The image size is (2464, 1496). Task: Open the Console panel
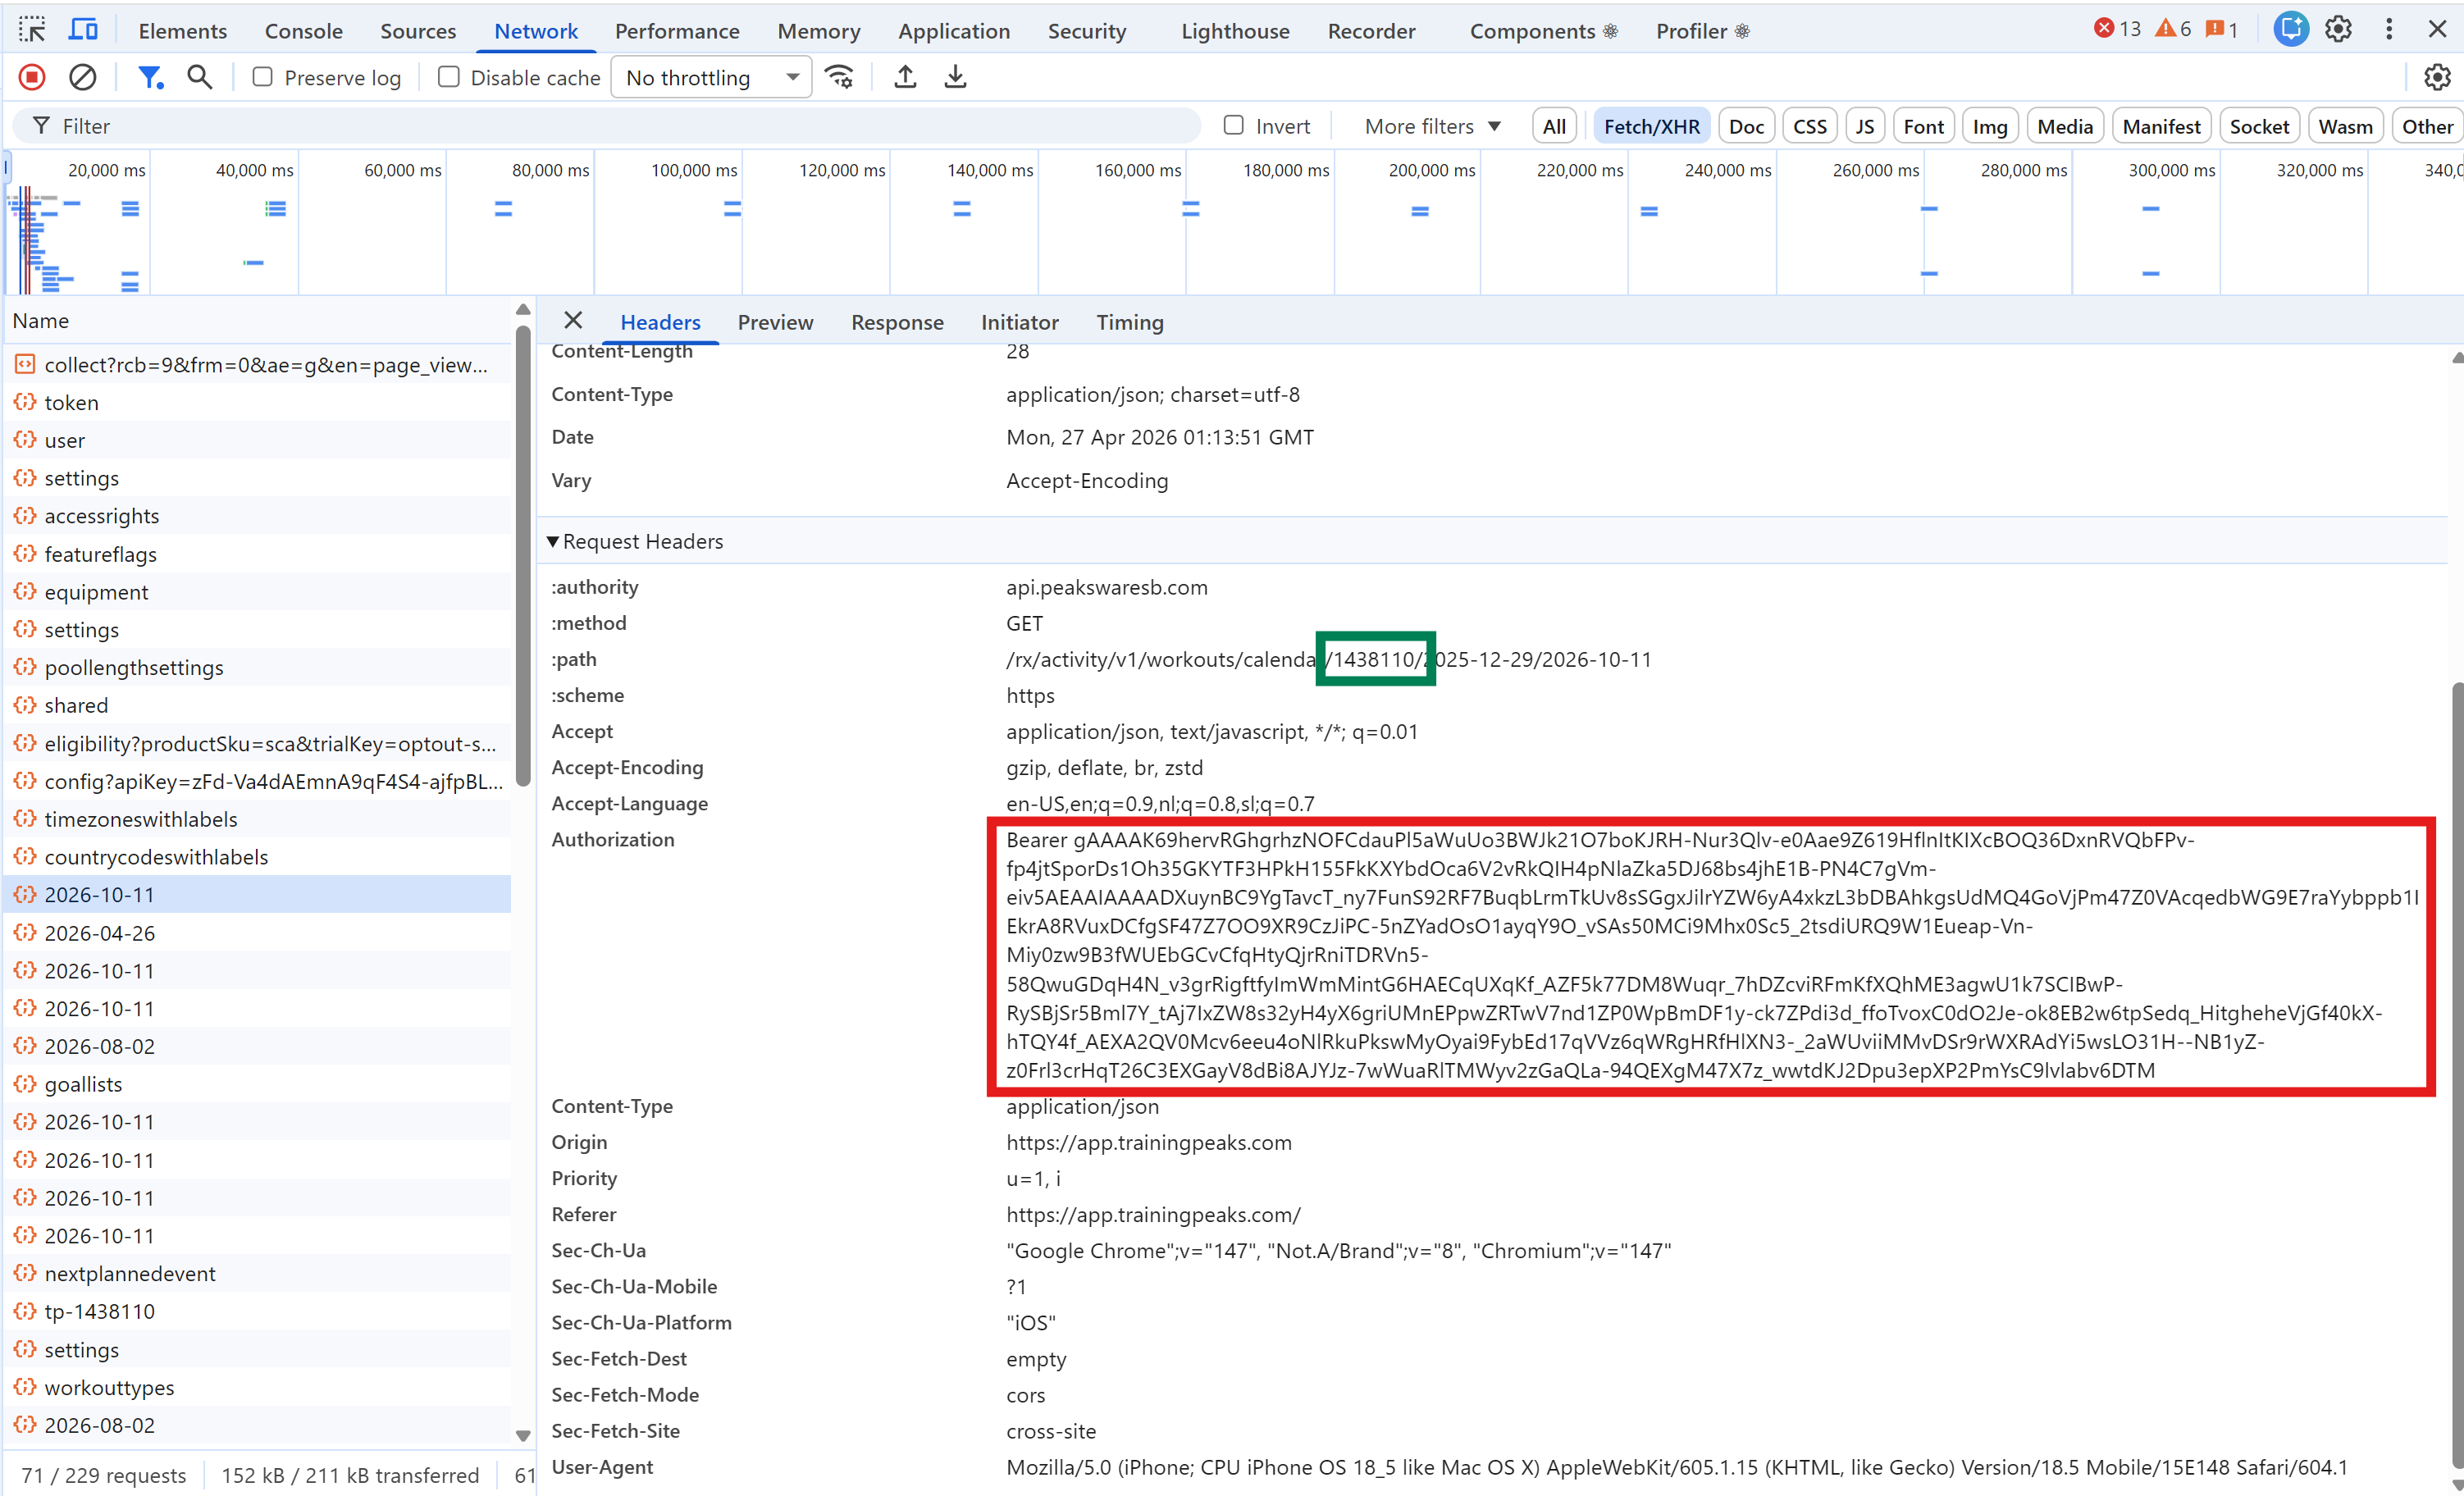click(303, 31)
